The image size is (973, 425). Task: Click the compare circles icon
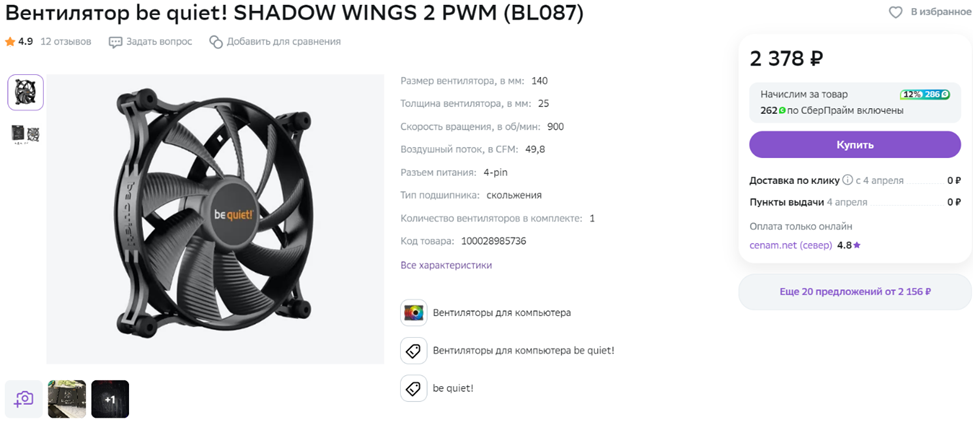click(216, 42)
